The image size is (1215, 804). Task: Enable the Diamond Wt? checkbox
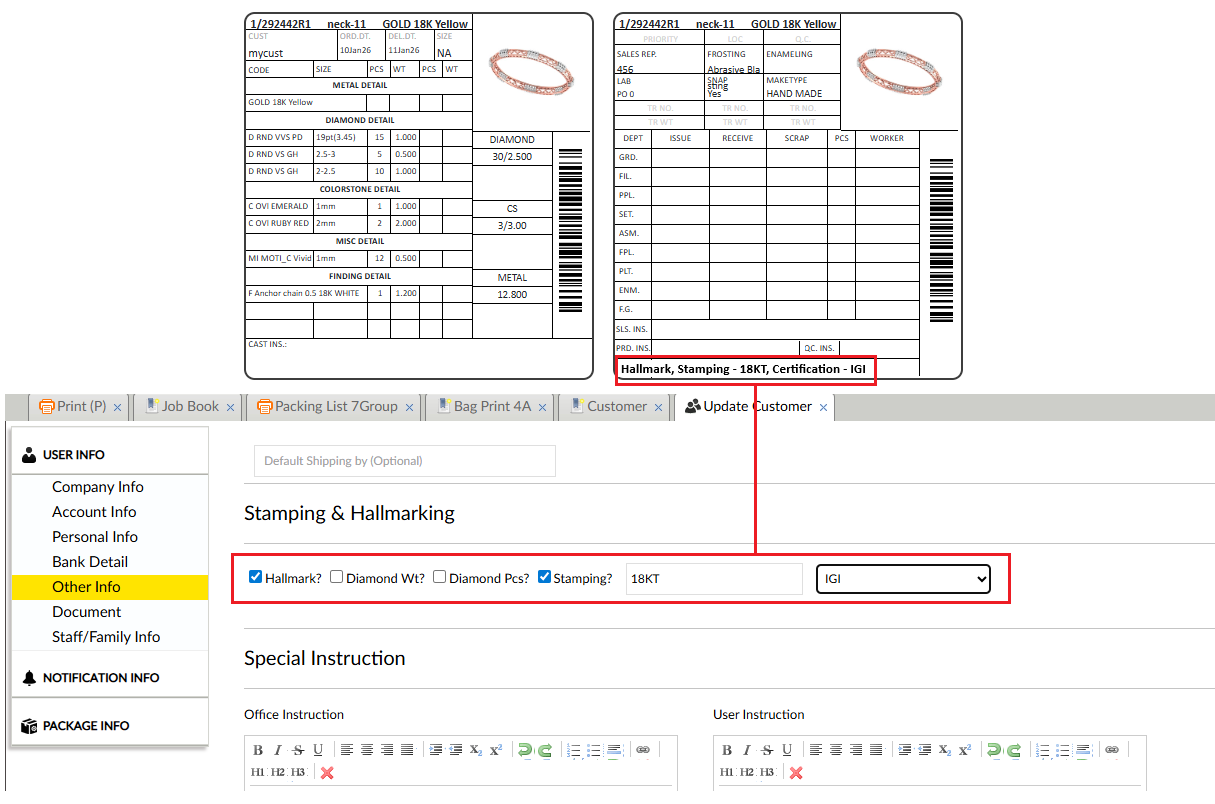pyautogui.click(x=337, y=577)
